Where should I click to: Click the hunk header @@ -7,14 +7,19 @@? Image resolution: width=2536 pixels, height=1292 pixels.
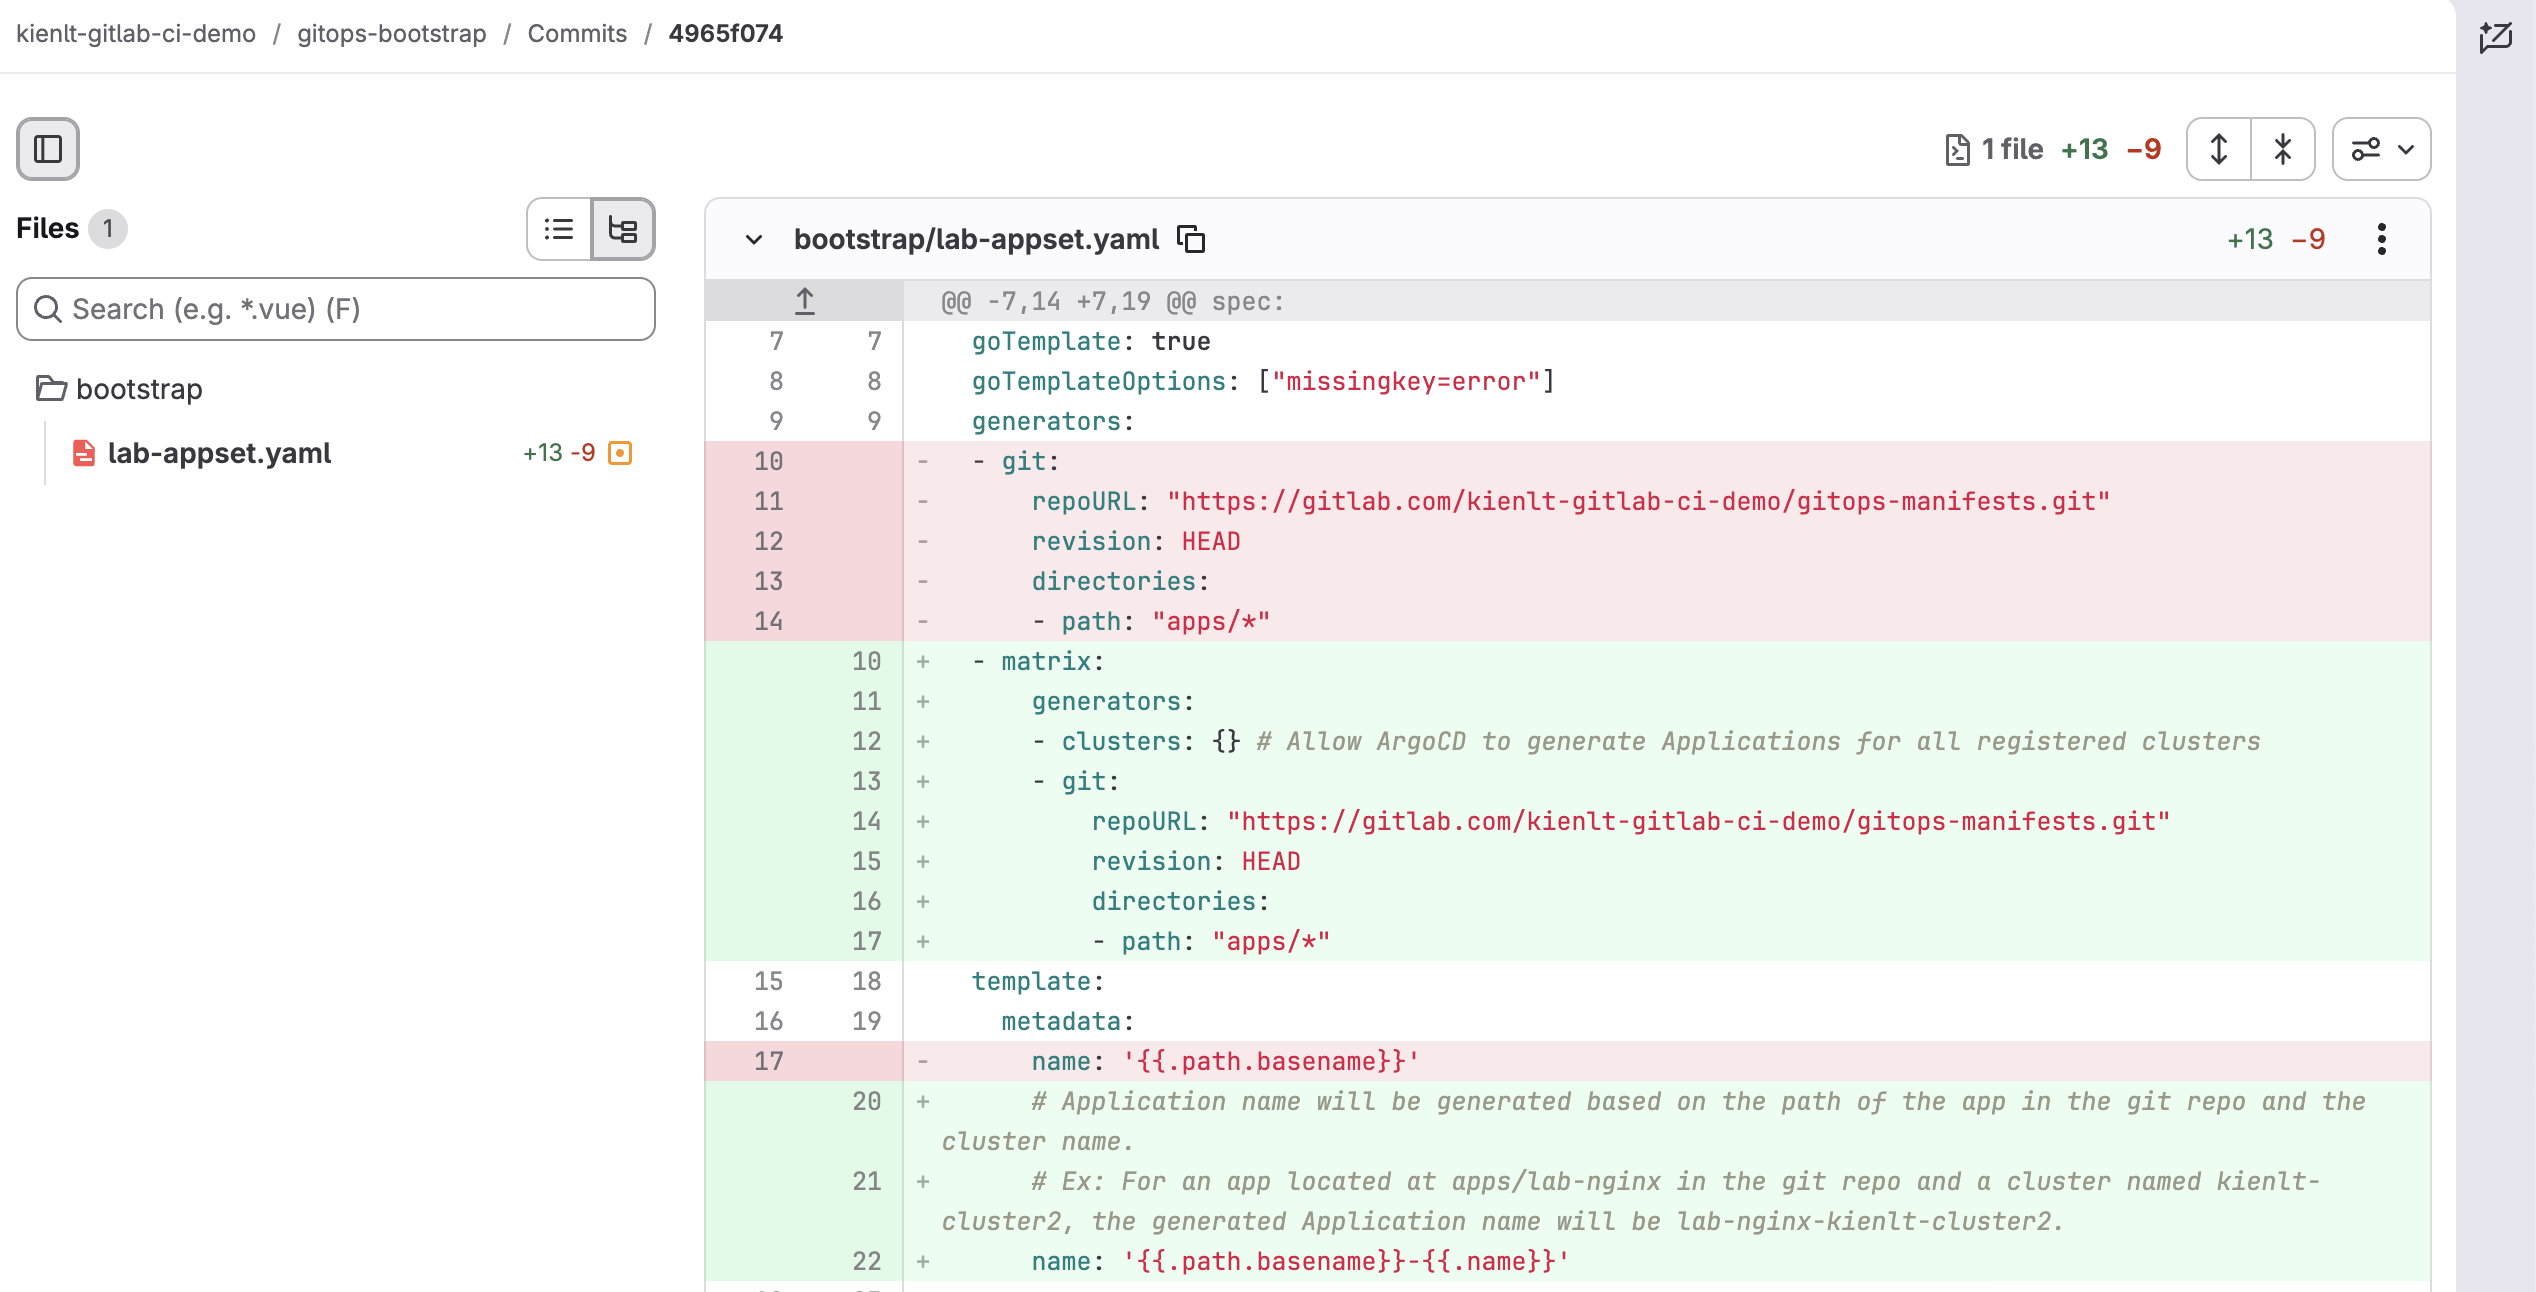click(x=1112, y=301)
